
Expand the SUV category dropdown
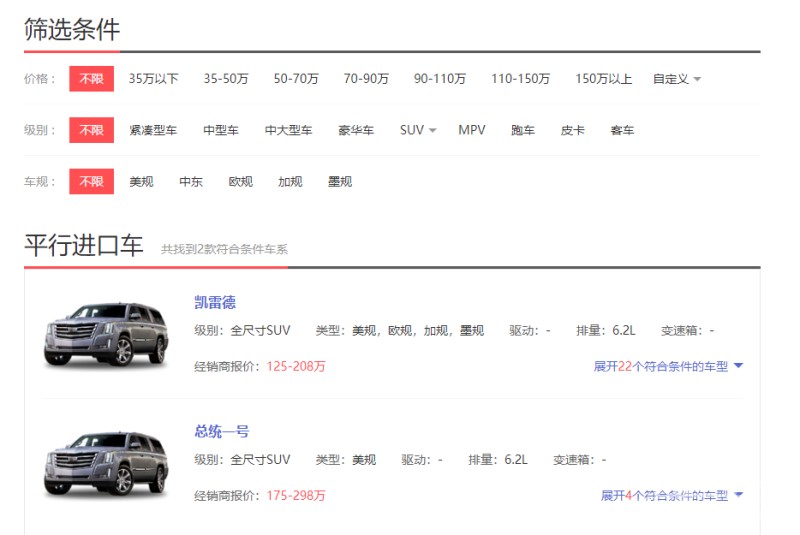pyautogui.click(x=418, y=130)
